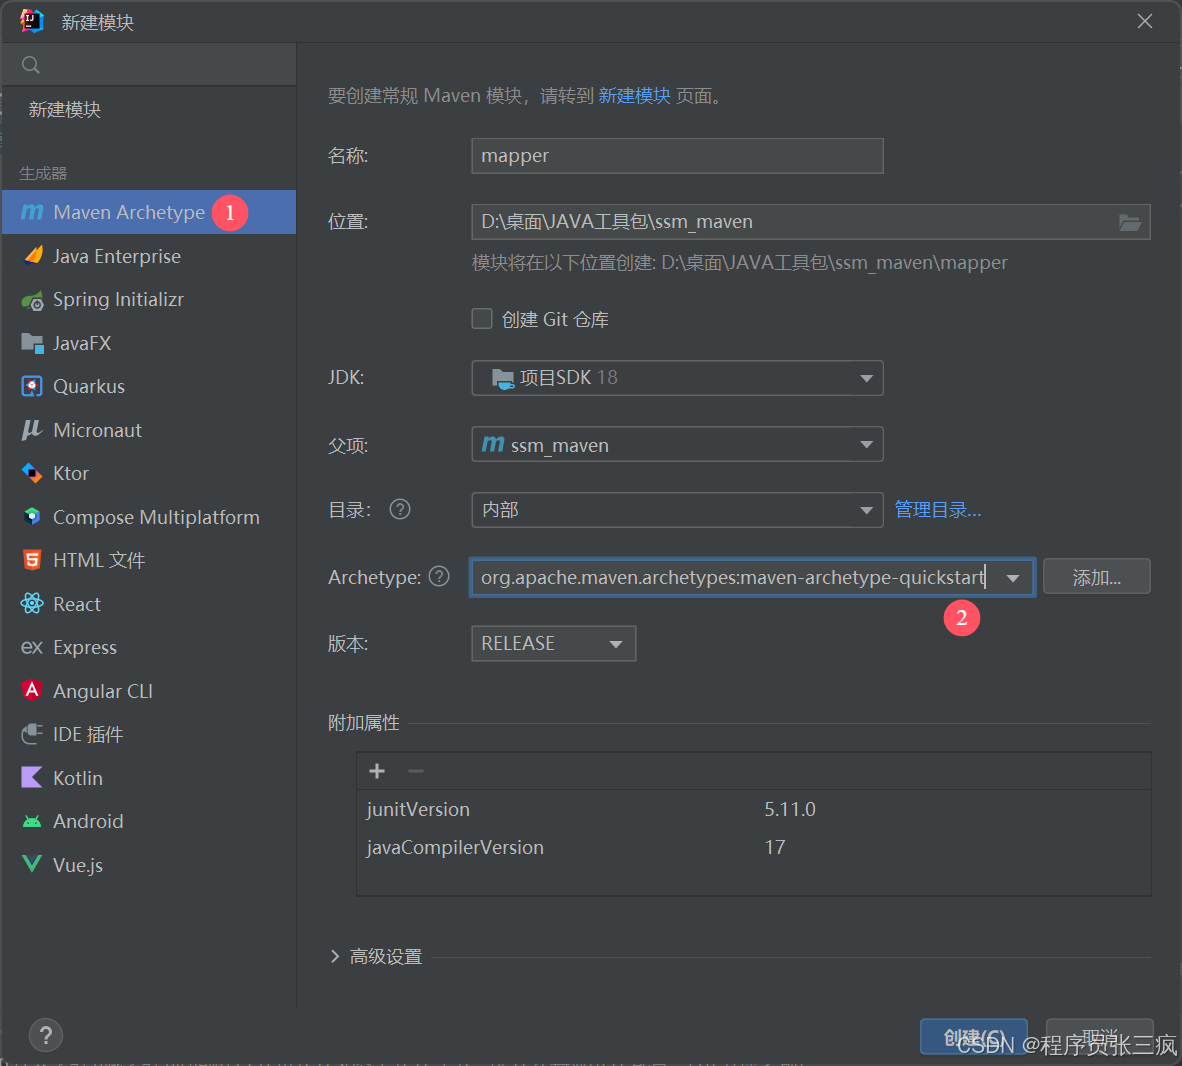Click the IntelliJ IDEA logo in title bar
The width and height of the screenshot is (1182, 1066).
(32, 21)
